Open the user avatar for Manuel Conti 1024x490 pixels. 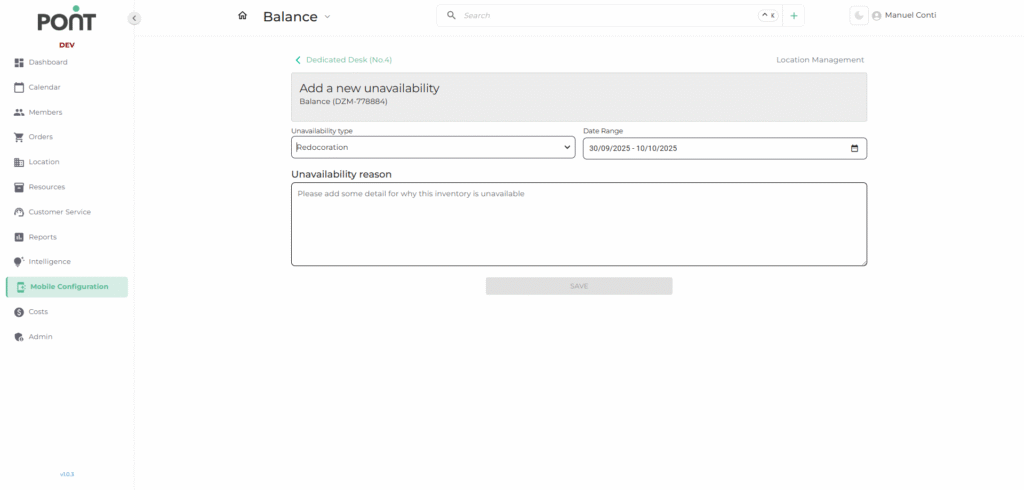coord(876,16)
